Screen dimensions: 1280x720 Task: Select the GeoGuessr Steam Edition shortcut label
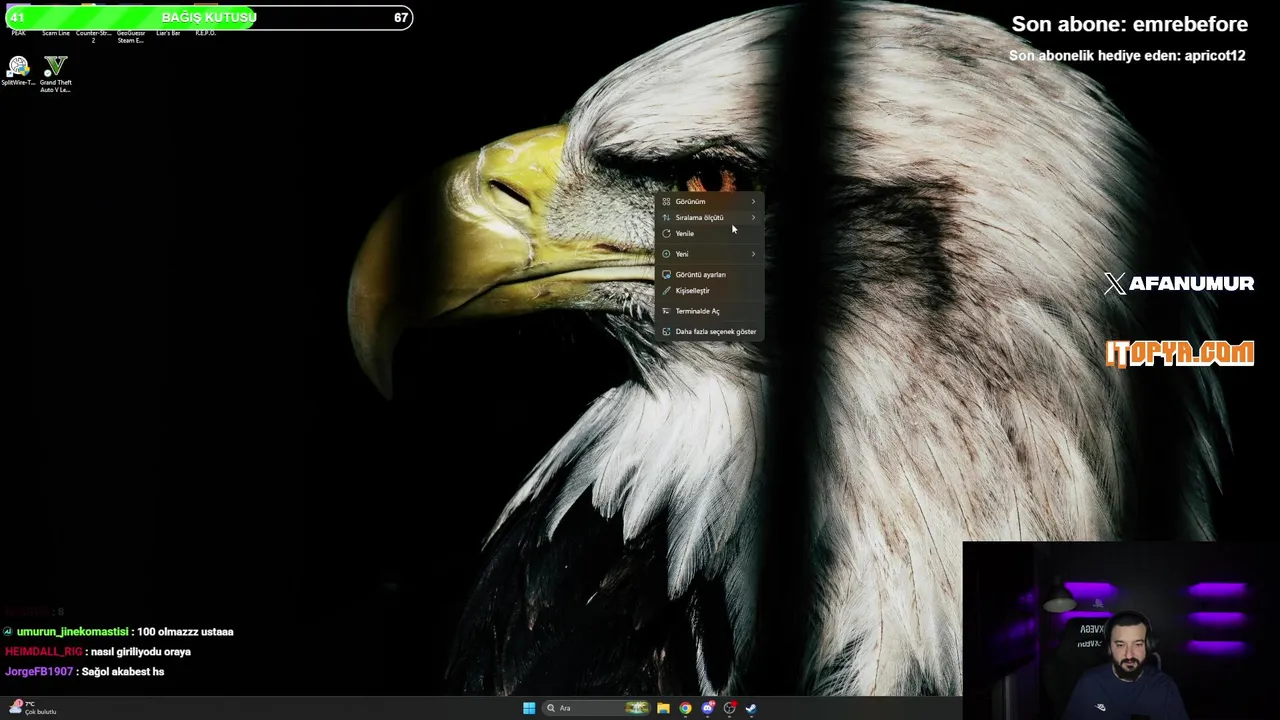pos(131,36)
